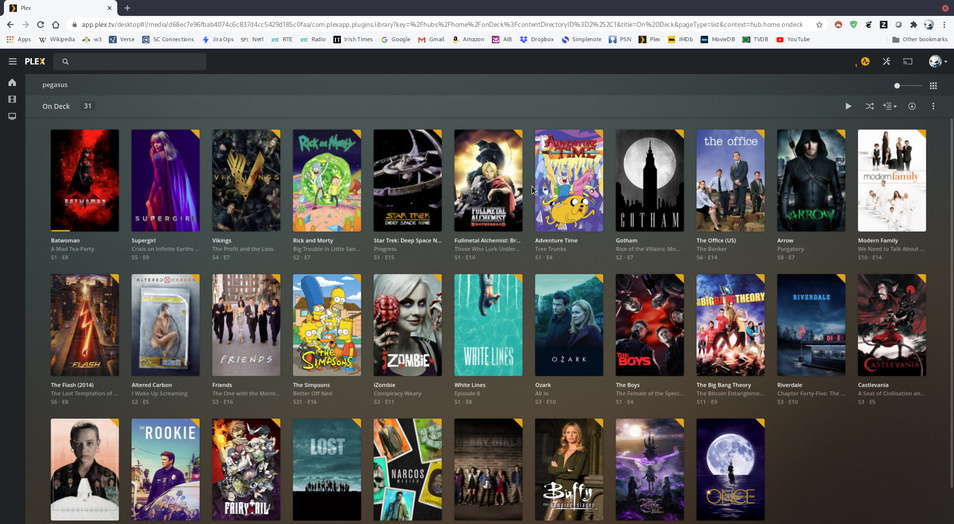
Task: Bookmark this page with the star icon
Action: tap(820, 24)
